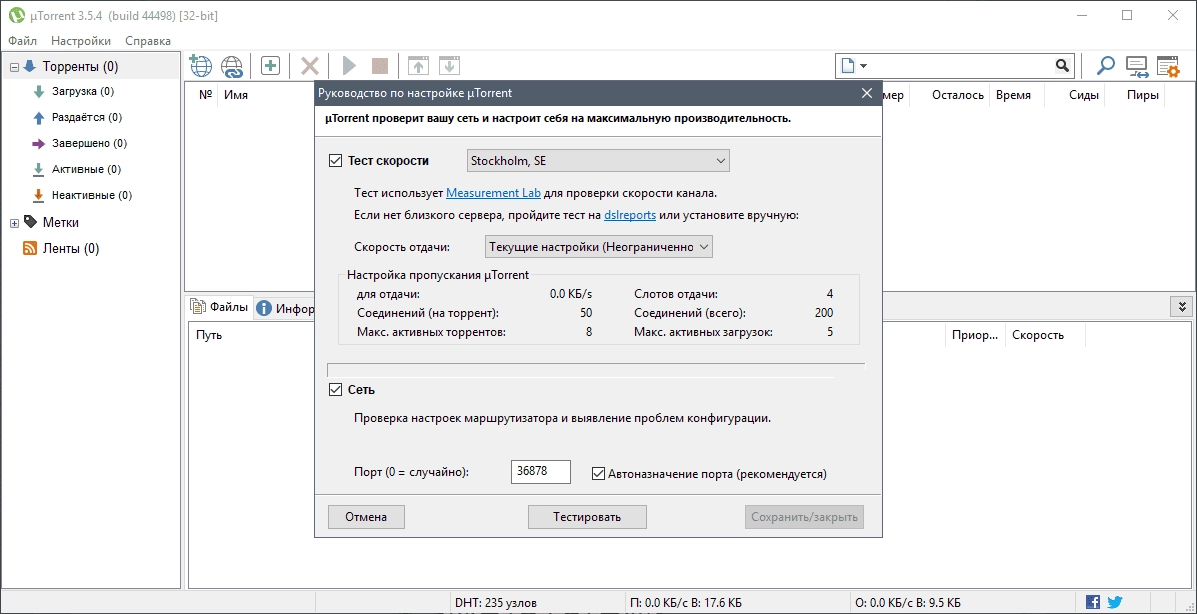
Task: Move torrent down in queue
Action: [x=448, y=65]
